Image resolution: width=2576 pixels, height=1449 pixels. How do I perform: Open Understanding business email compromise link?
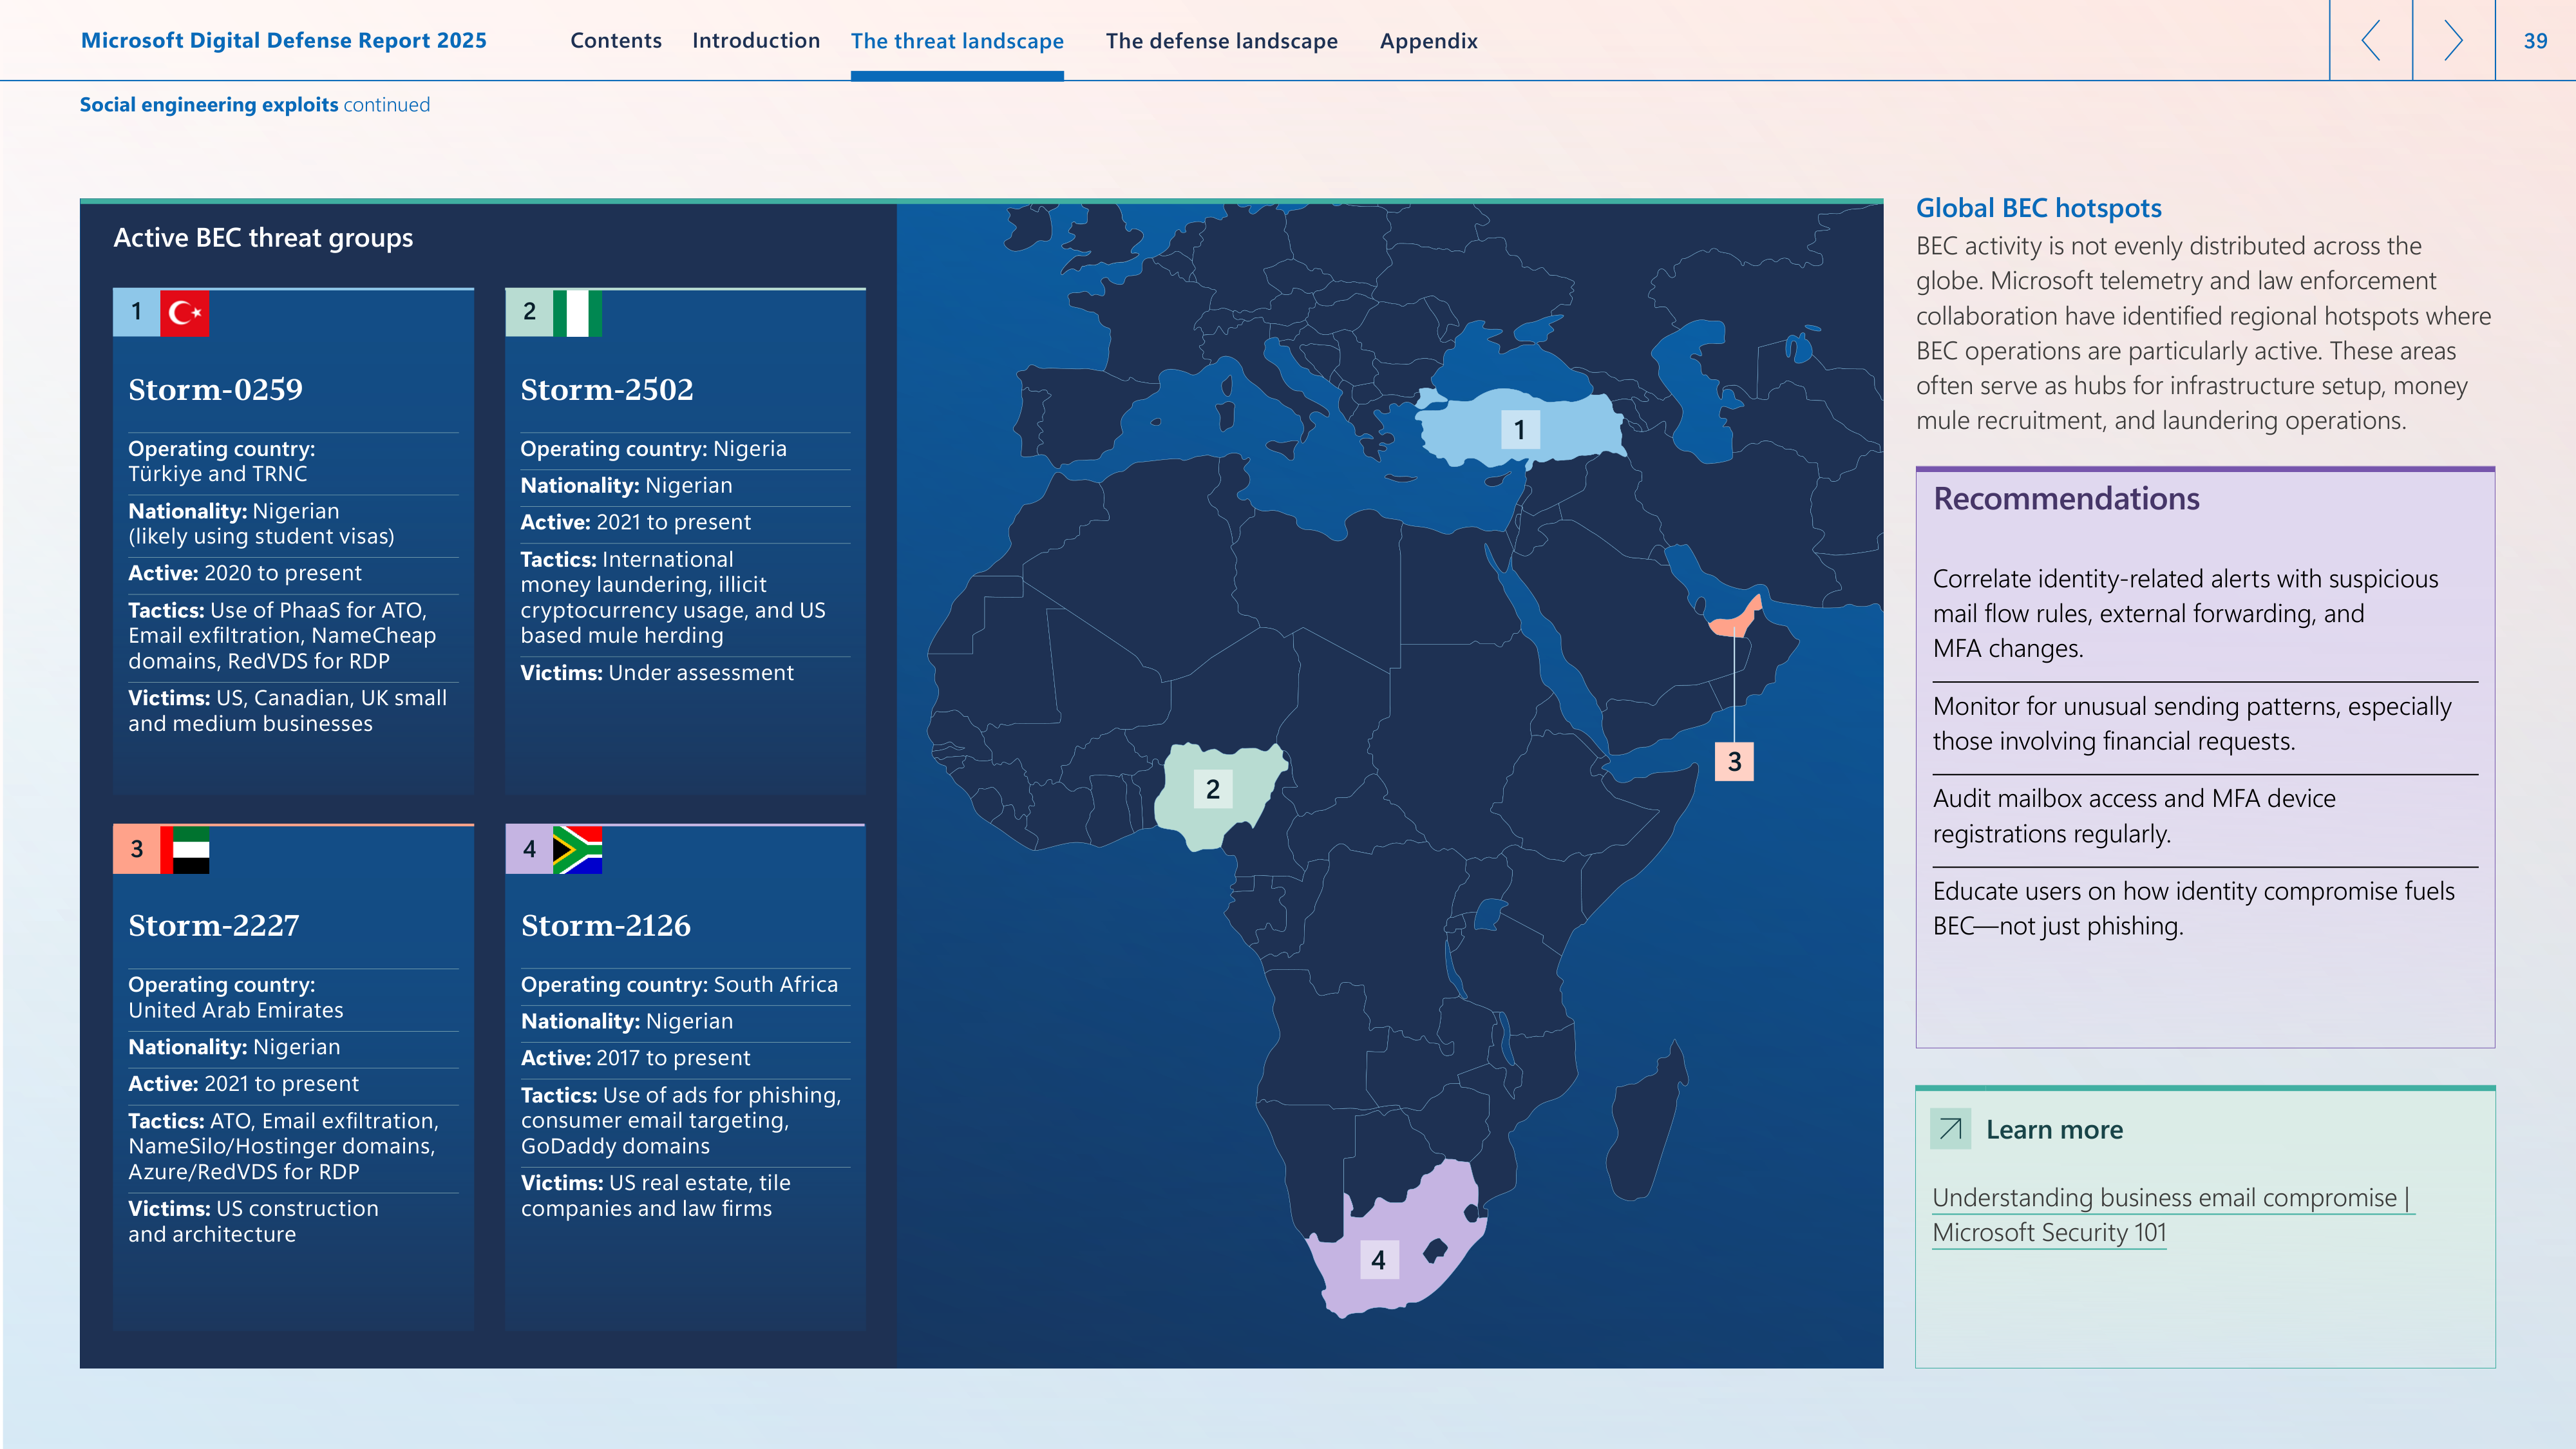(2172, 1215)
